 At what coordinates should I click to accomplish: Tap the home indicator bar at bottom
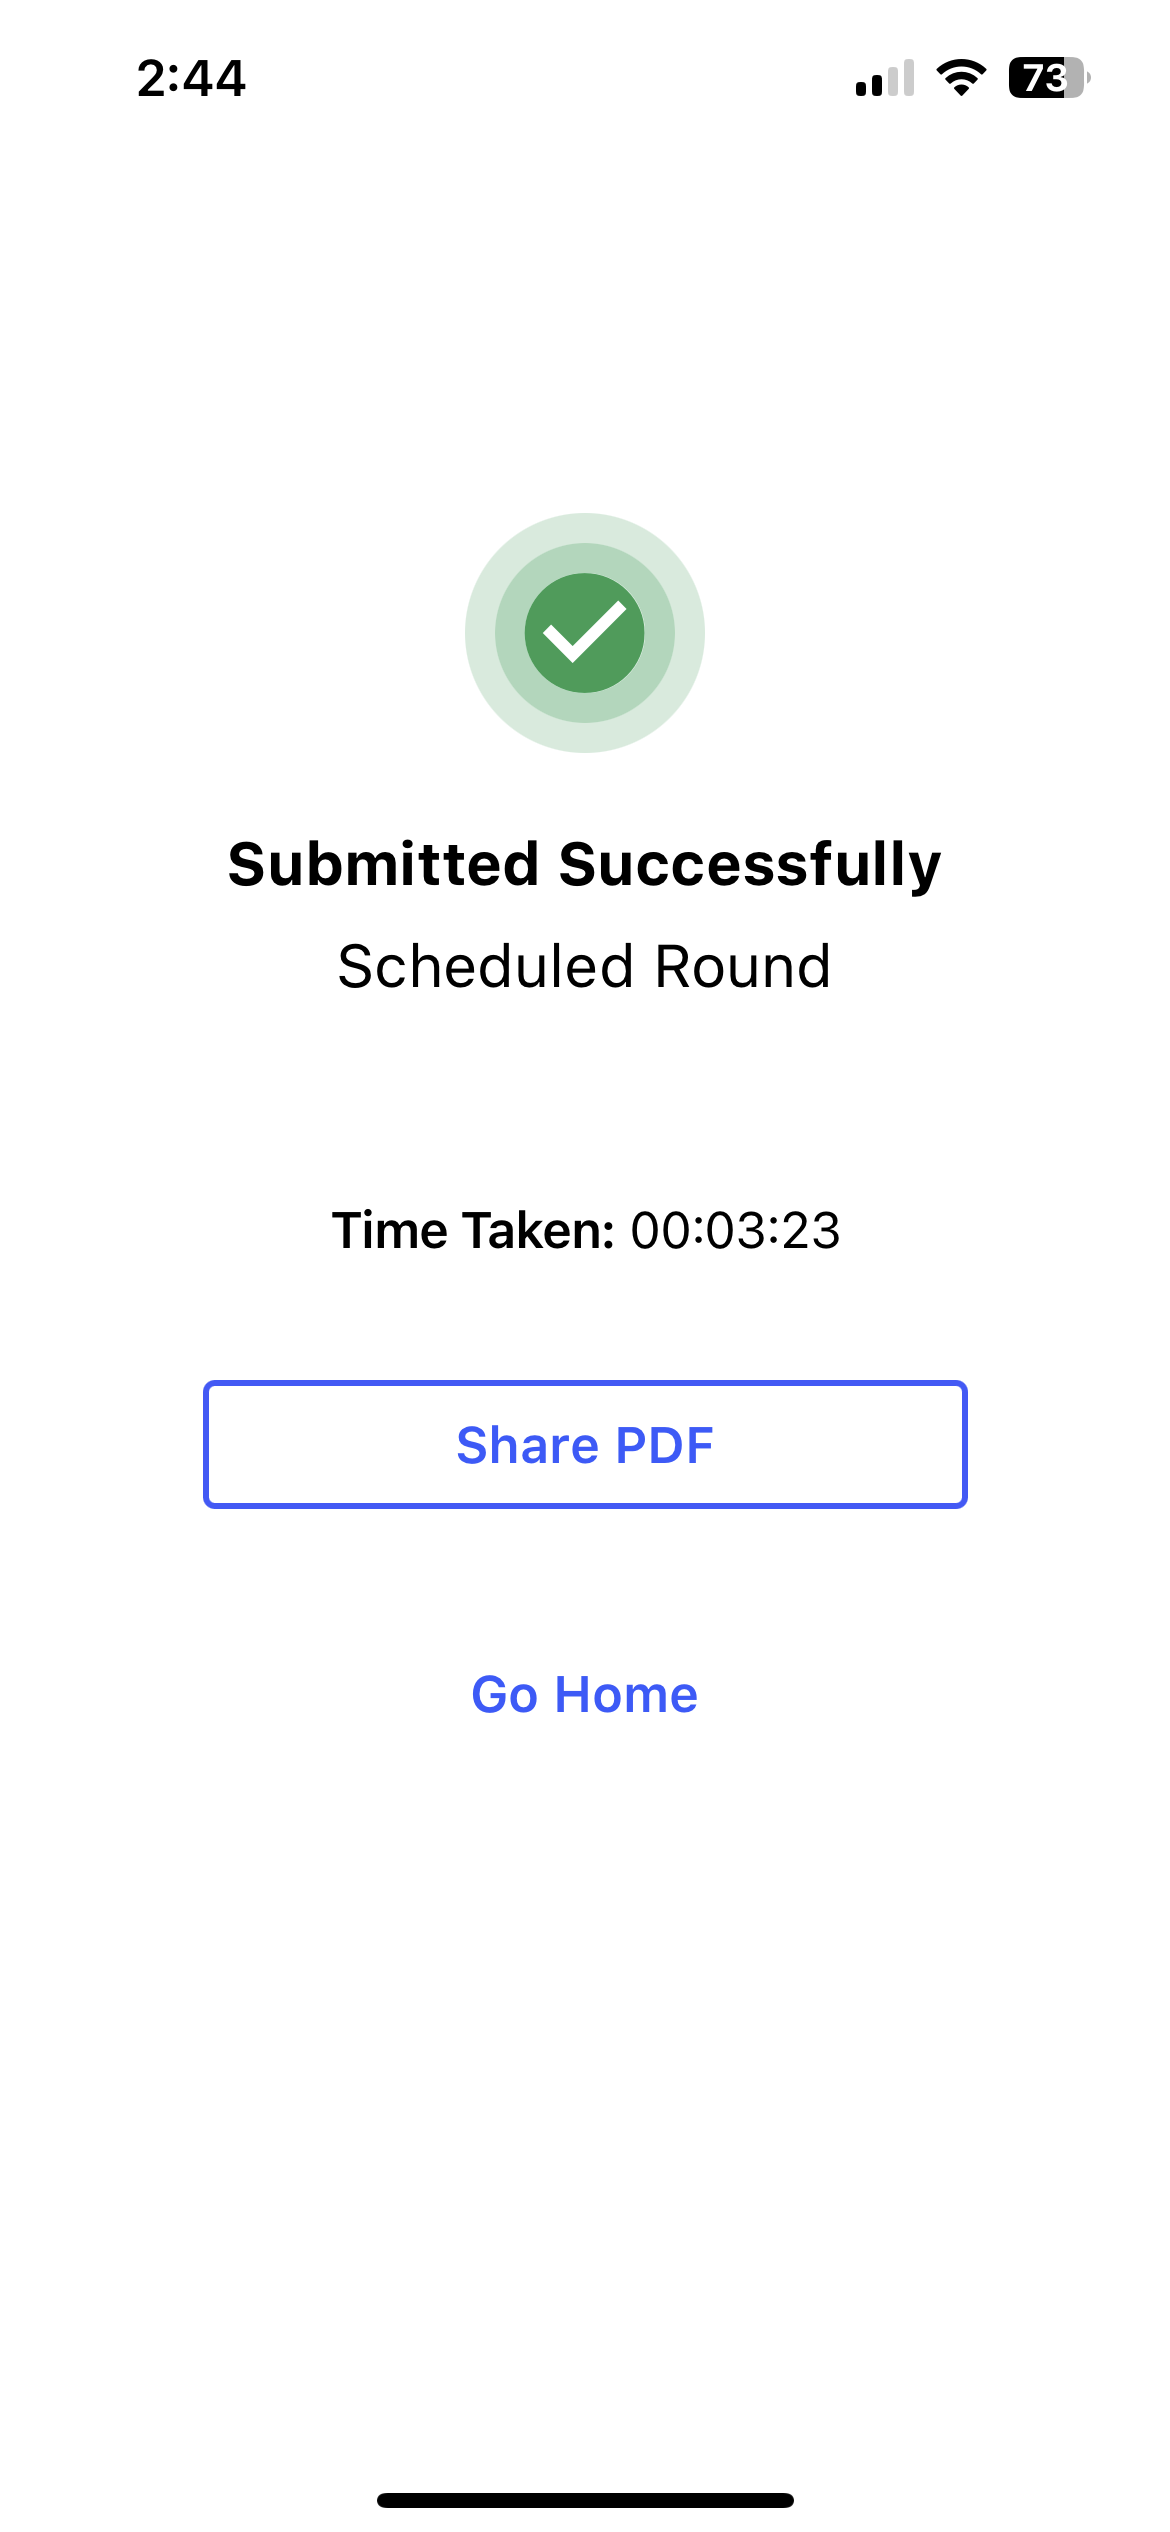point(584,2500)
